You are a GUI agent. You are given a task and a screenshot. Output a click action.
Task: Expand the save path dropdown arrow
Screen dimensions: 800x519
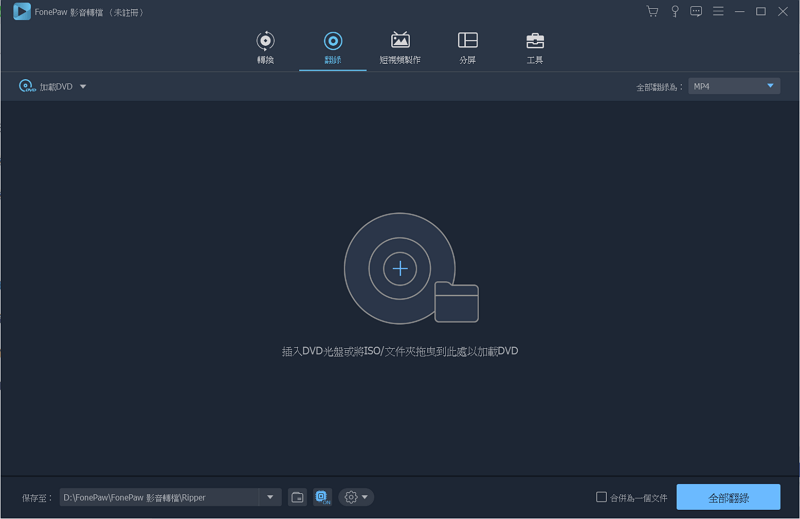point(270,497)
